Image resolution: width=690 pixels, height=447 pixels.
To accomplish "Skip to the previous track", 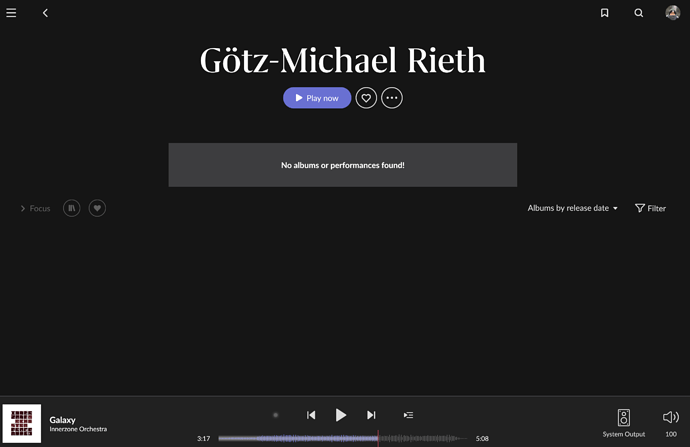I will pyautogui.click(x=311, y=415).
